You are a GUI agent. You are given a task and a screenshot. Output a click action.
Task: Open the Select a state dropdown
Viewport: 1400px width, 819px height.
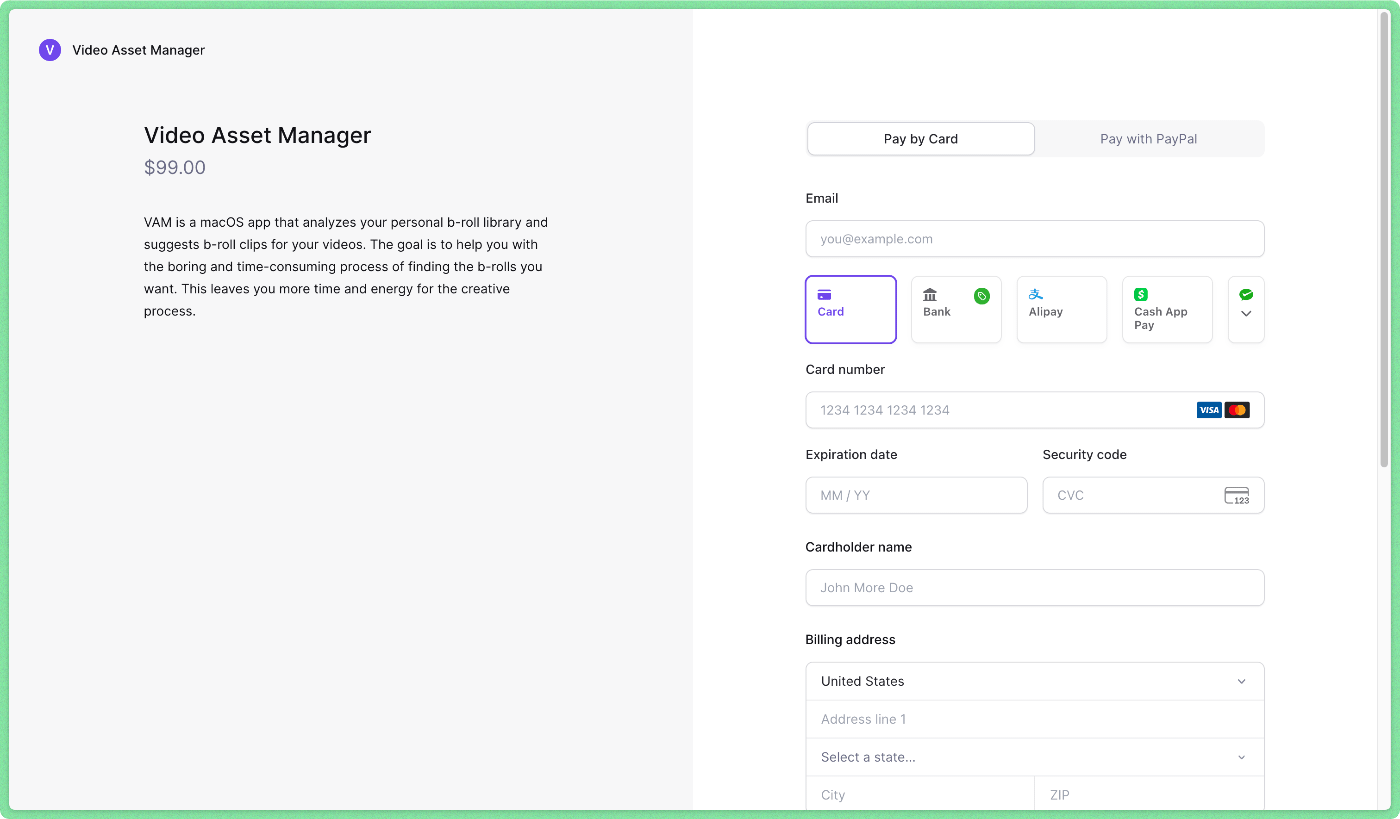pyautogui.click(x=1035, y=757)
